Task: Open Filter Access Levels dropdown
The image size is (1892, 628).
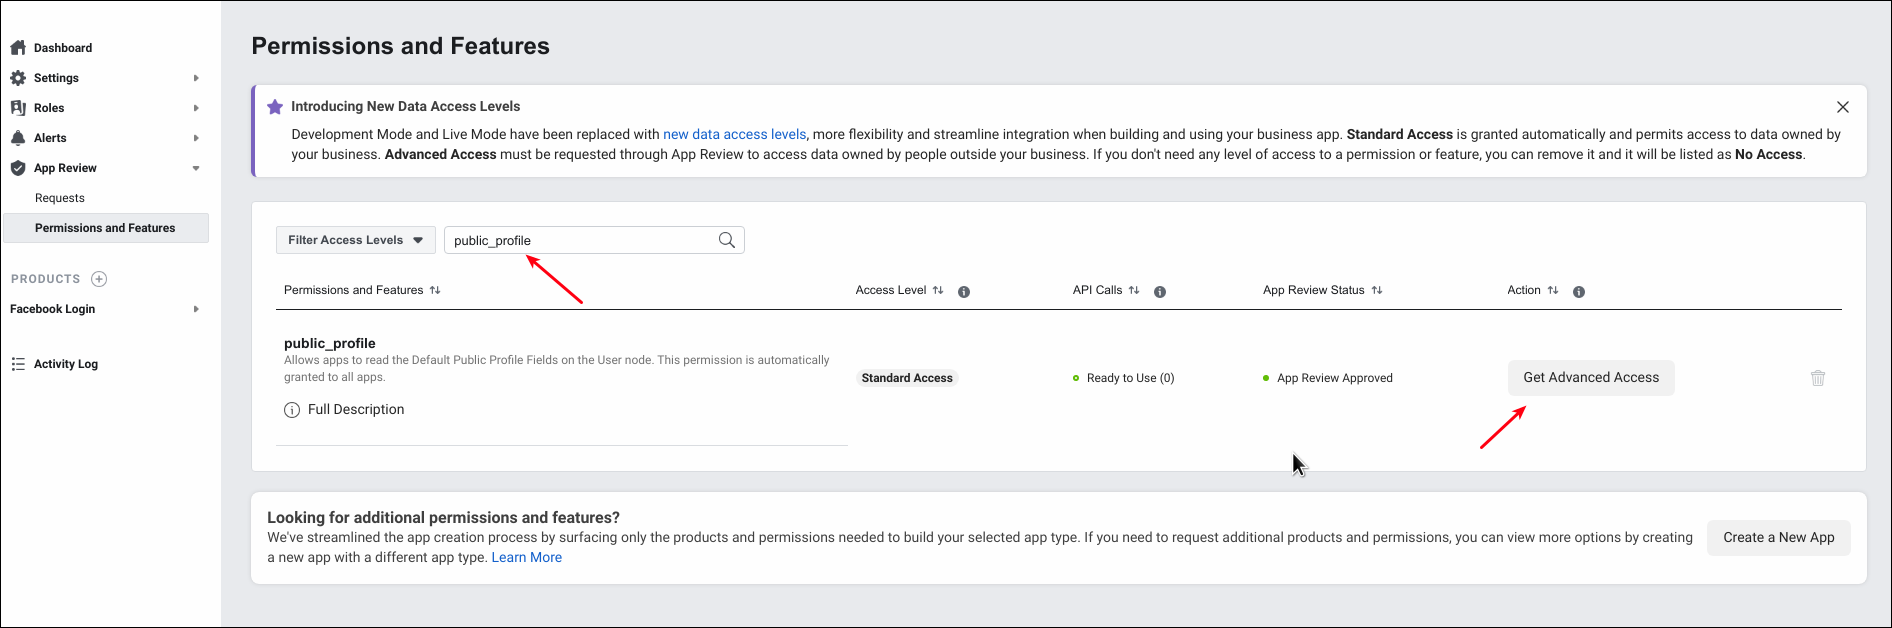Action: [x=355, y=240]
